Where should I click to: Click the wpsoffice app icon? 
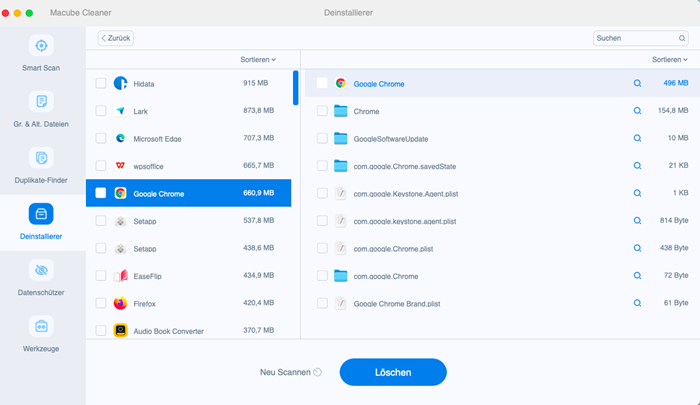[120, 166]
